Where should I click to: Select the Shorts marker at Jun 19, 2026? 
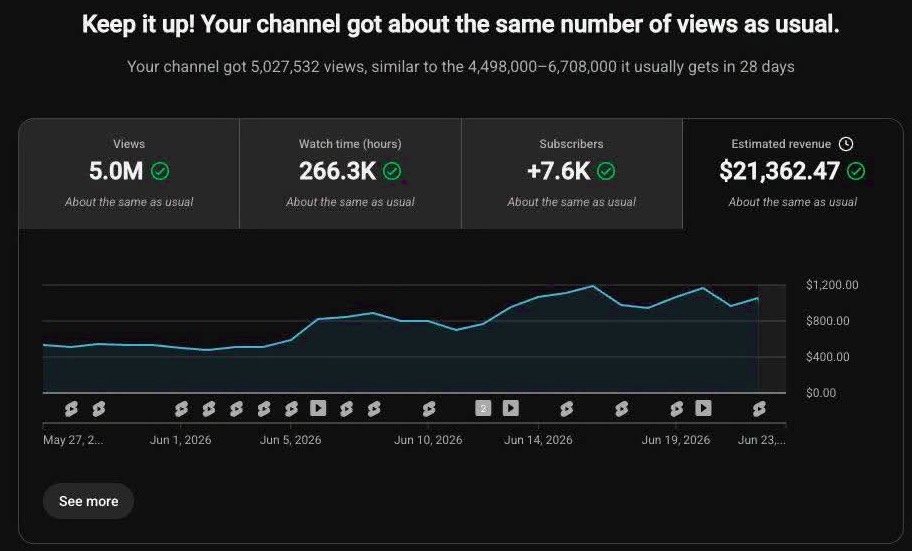click(676, 409)
